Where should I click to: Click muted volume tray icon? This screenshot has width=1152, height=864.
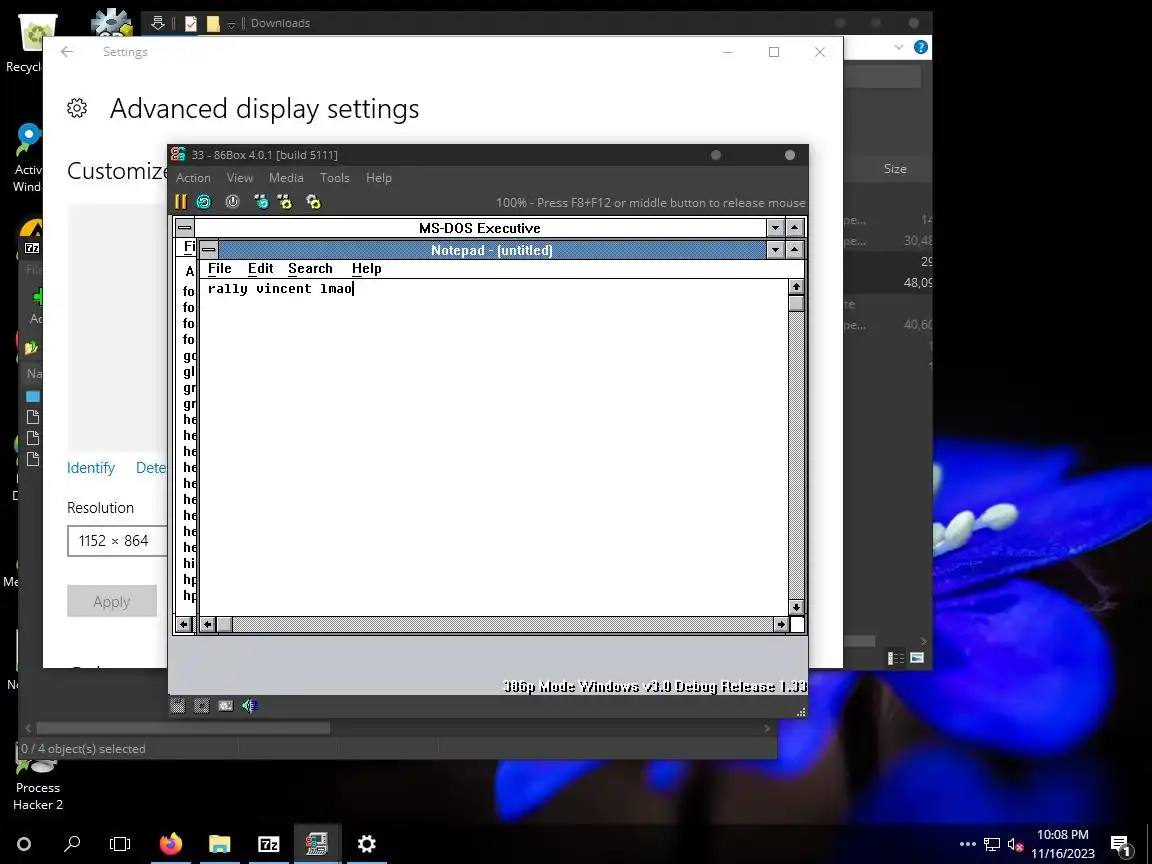coord(1015,845)
